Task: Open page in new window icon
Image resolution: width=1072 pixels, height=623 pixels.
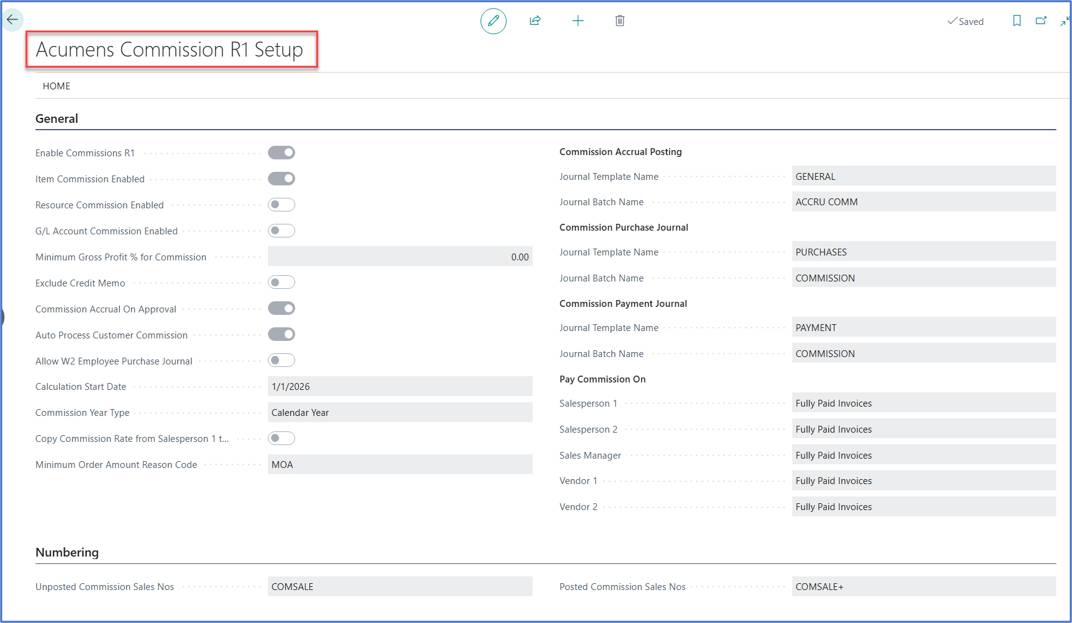Action: tap(1041, 21)
